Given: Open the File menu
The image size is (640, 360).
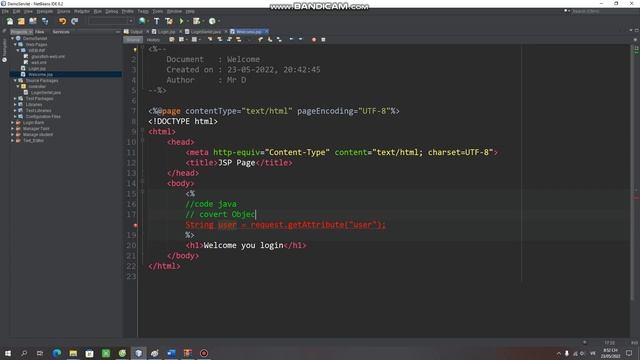Looking at the screenshot, I should click(5, 11).
